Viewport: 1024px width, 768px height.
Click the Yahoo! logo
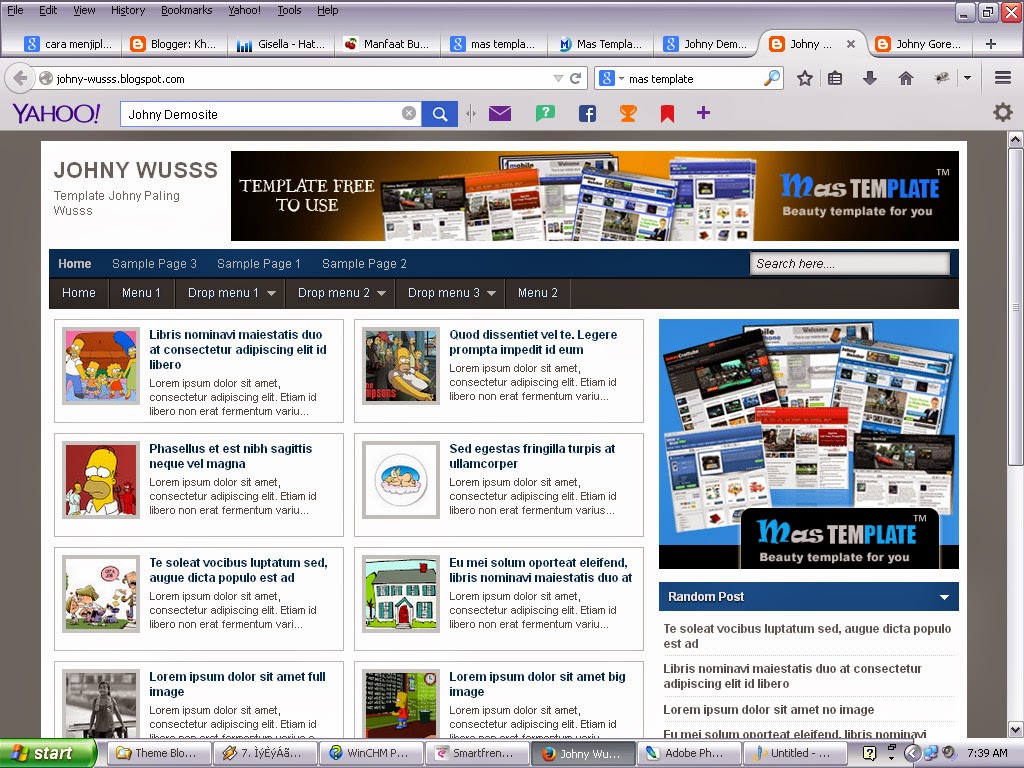pos(56,114)
